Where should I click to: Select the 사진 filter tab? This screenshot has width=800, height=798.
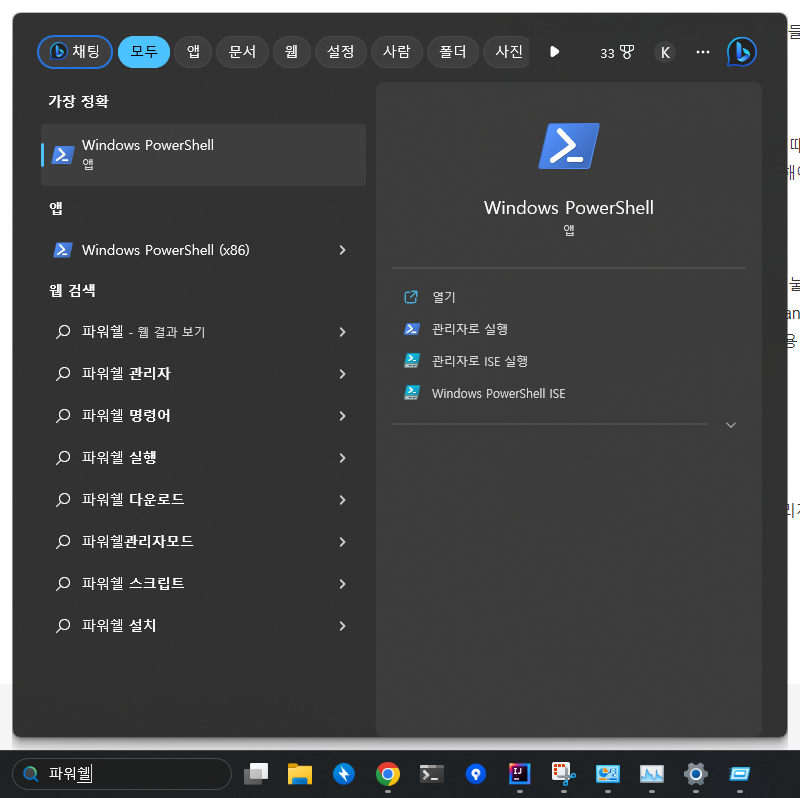[x=507, y=52]
